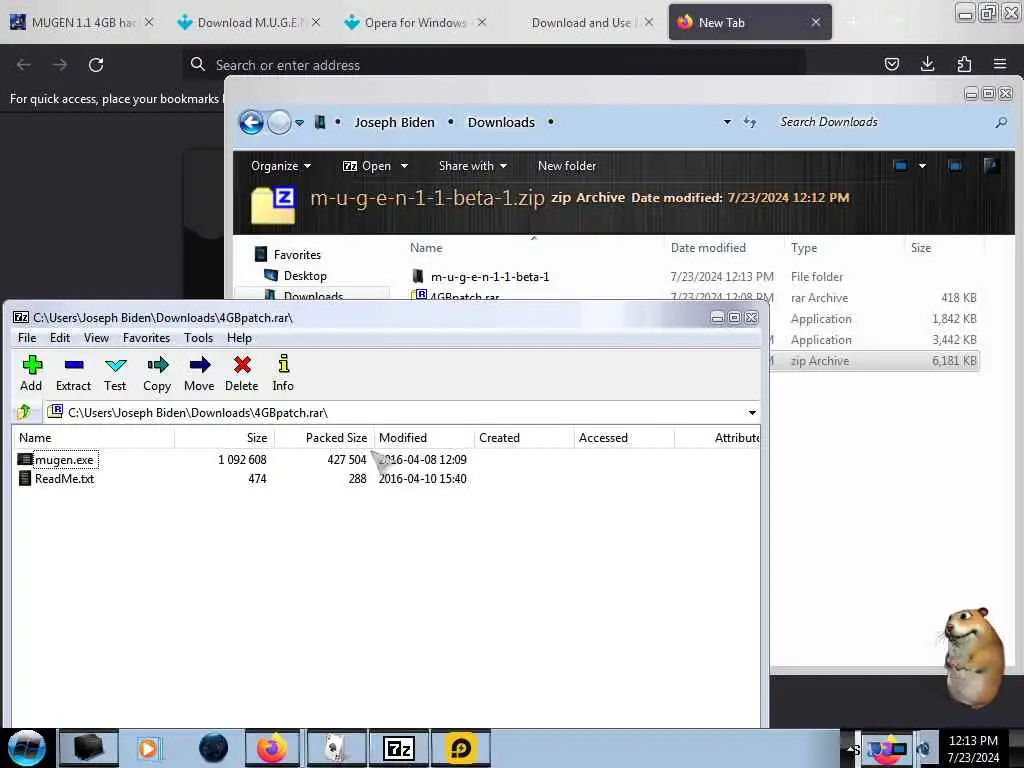Open Firefox extensions icon
The image size is (1024, 768).
[x=964, y=64]
